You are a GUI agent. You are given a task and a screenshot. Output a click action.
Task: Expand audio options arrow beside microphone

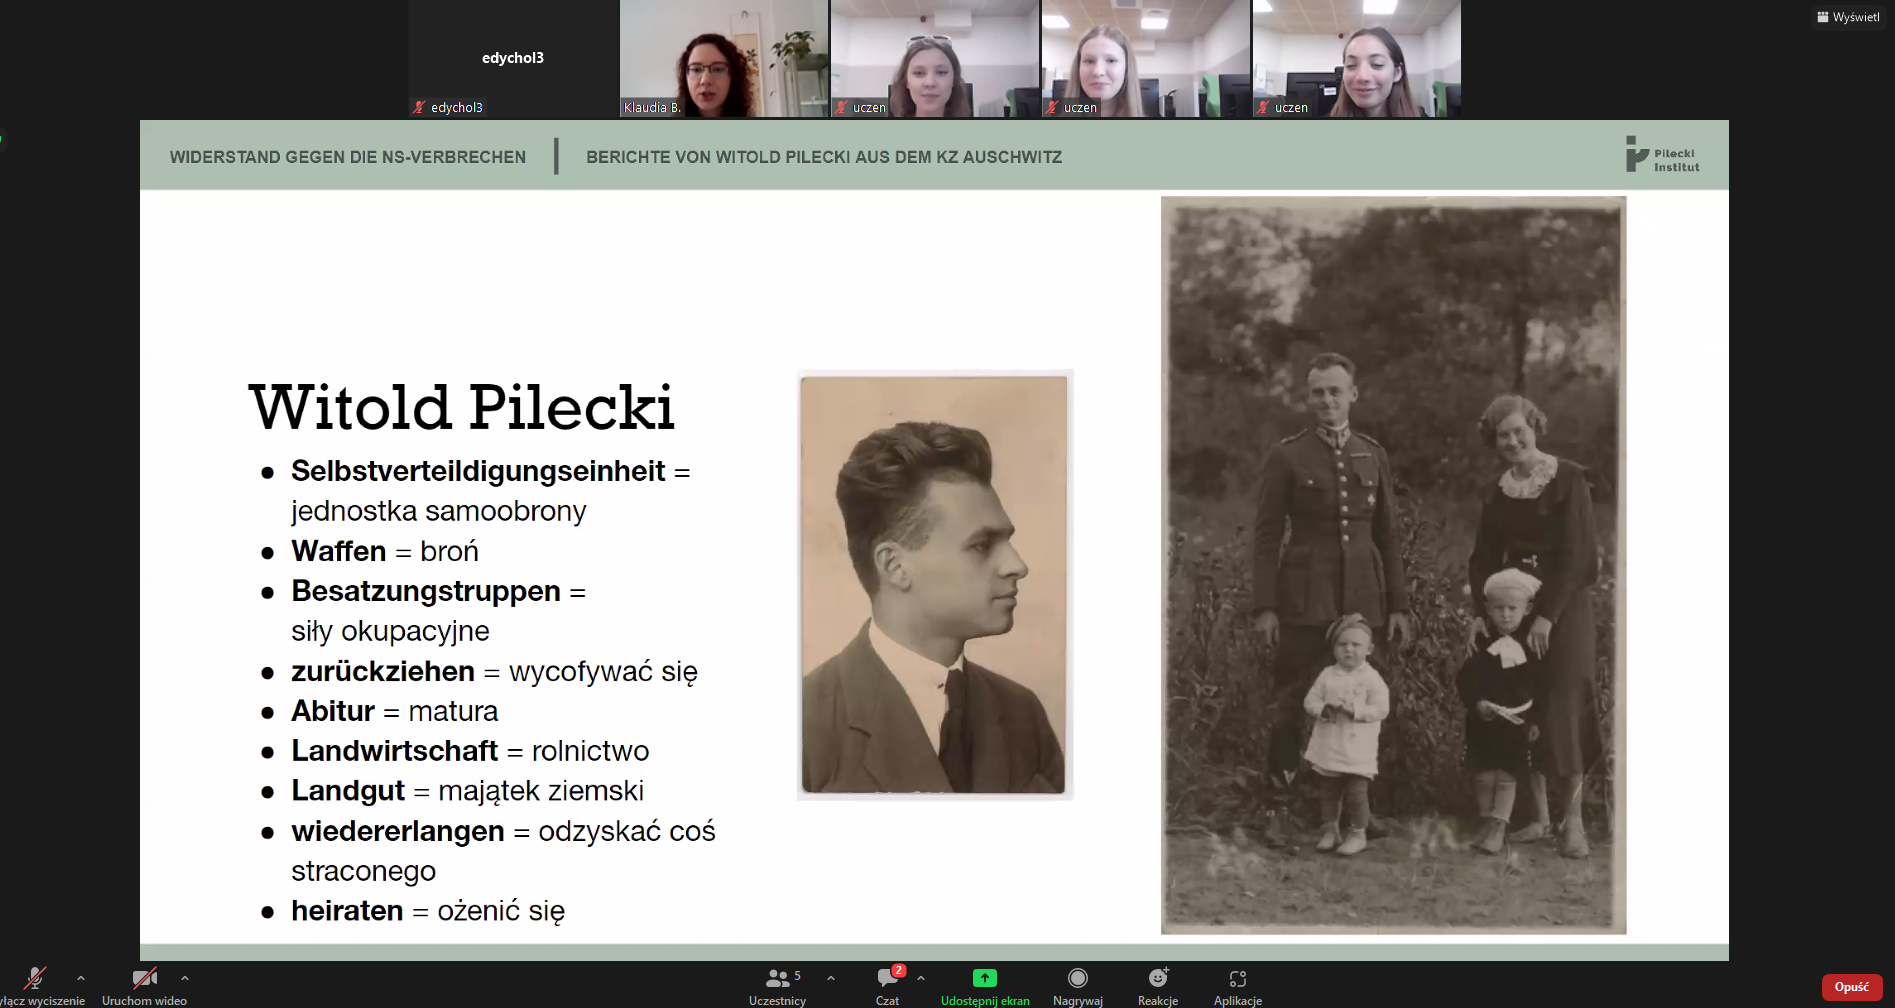(x=81, y=978)
